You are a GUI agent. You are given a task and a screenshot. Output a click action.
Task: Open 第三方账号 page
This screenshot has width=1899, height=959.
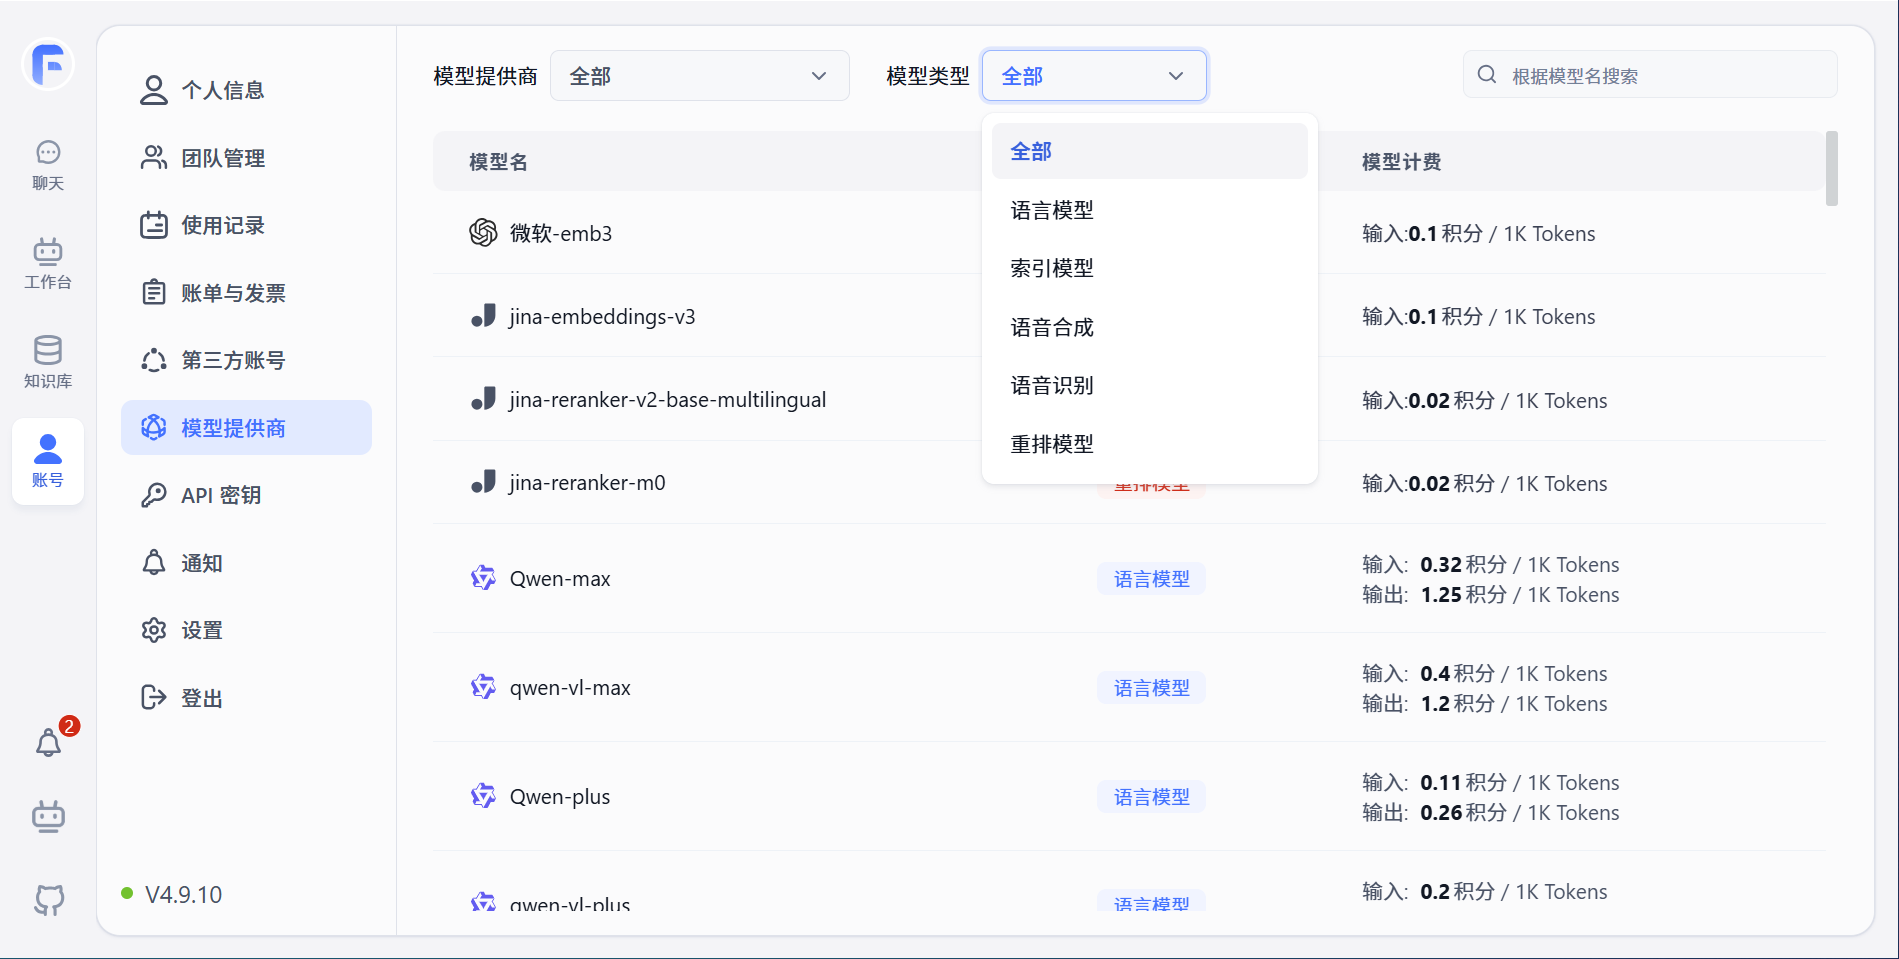pyautogui.click(x=246, y=360)
